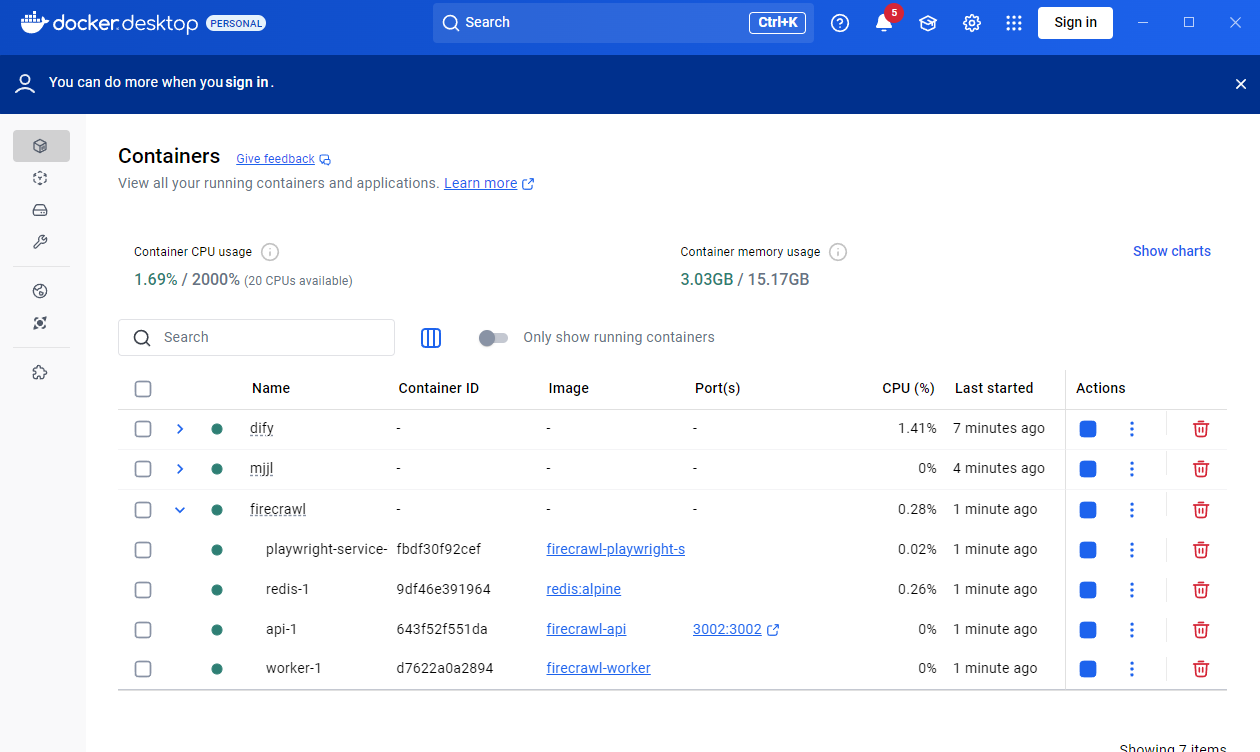Screen dimensions: 1260x752
Task: Stop the dify container stack
Action: pyautogui.click(x=1088, y=429)
